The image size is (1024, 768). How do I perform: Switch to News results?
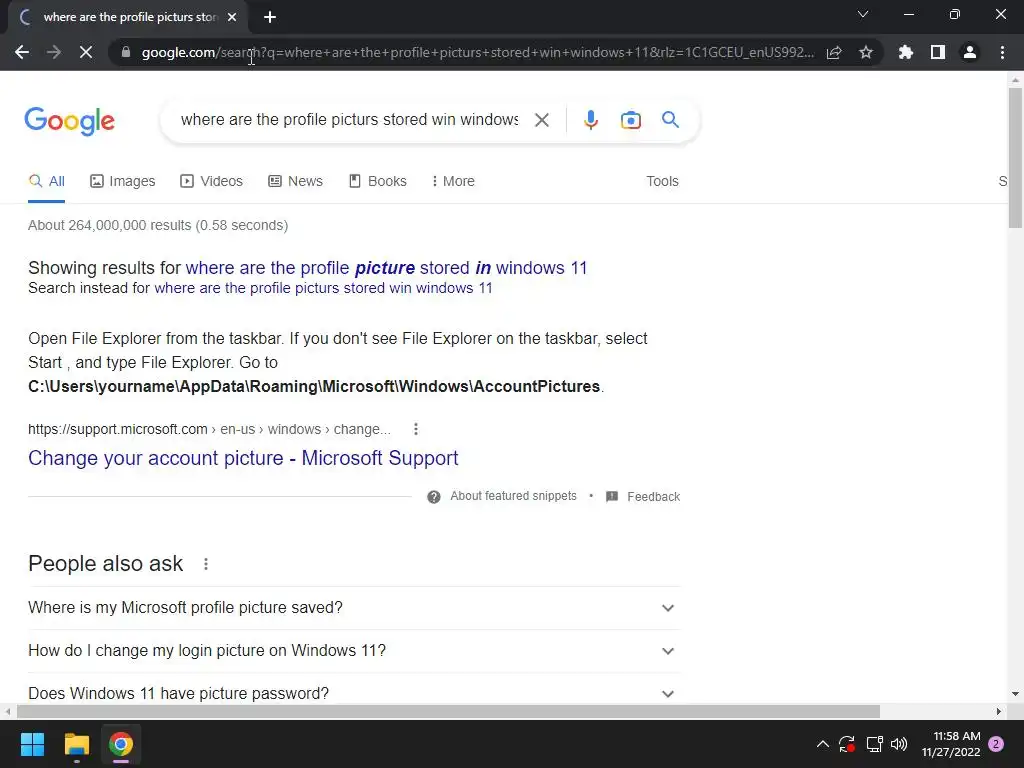click(x=295, y=181)
